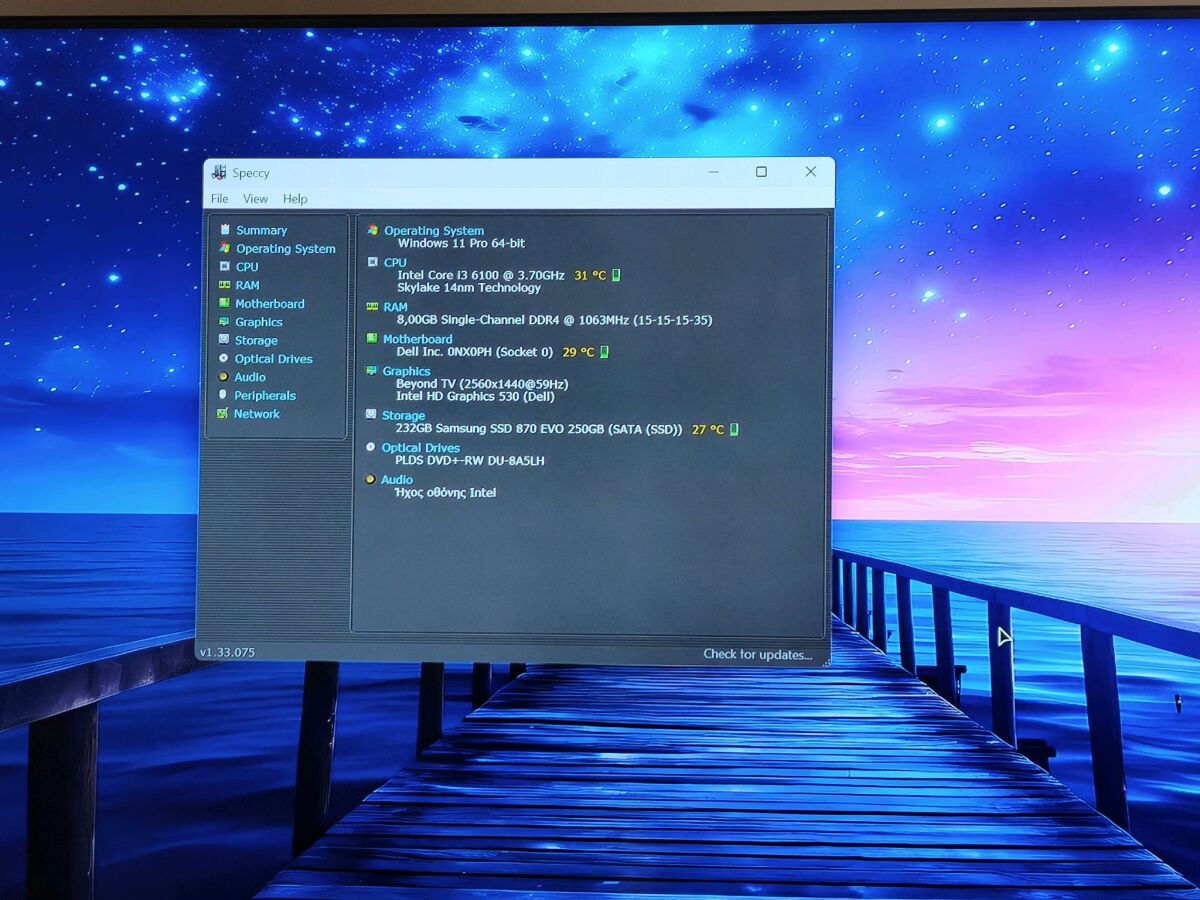The height and width of the screenshot is (900, 1200).
Task: Click the Windows flag icon beside Operating System heading
Action: [x=373, y=230]
